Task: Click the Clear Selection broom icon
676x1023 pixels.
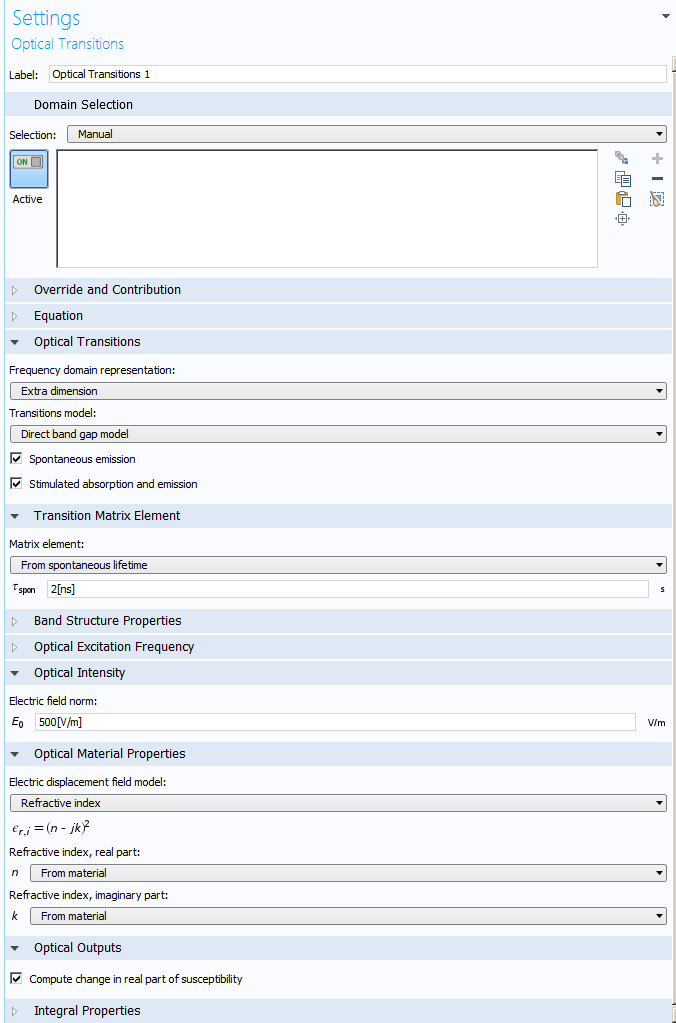Action: click(x=657, y=198)
